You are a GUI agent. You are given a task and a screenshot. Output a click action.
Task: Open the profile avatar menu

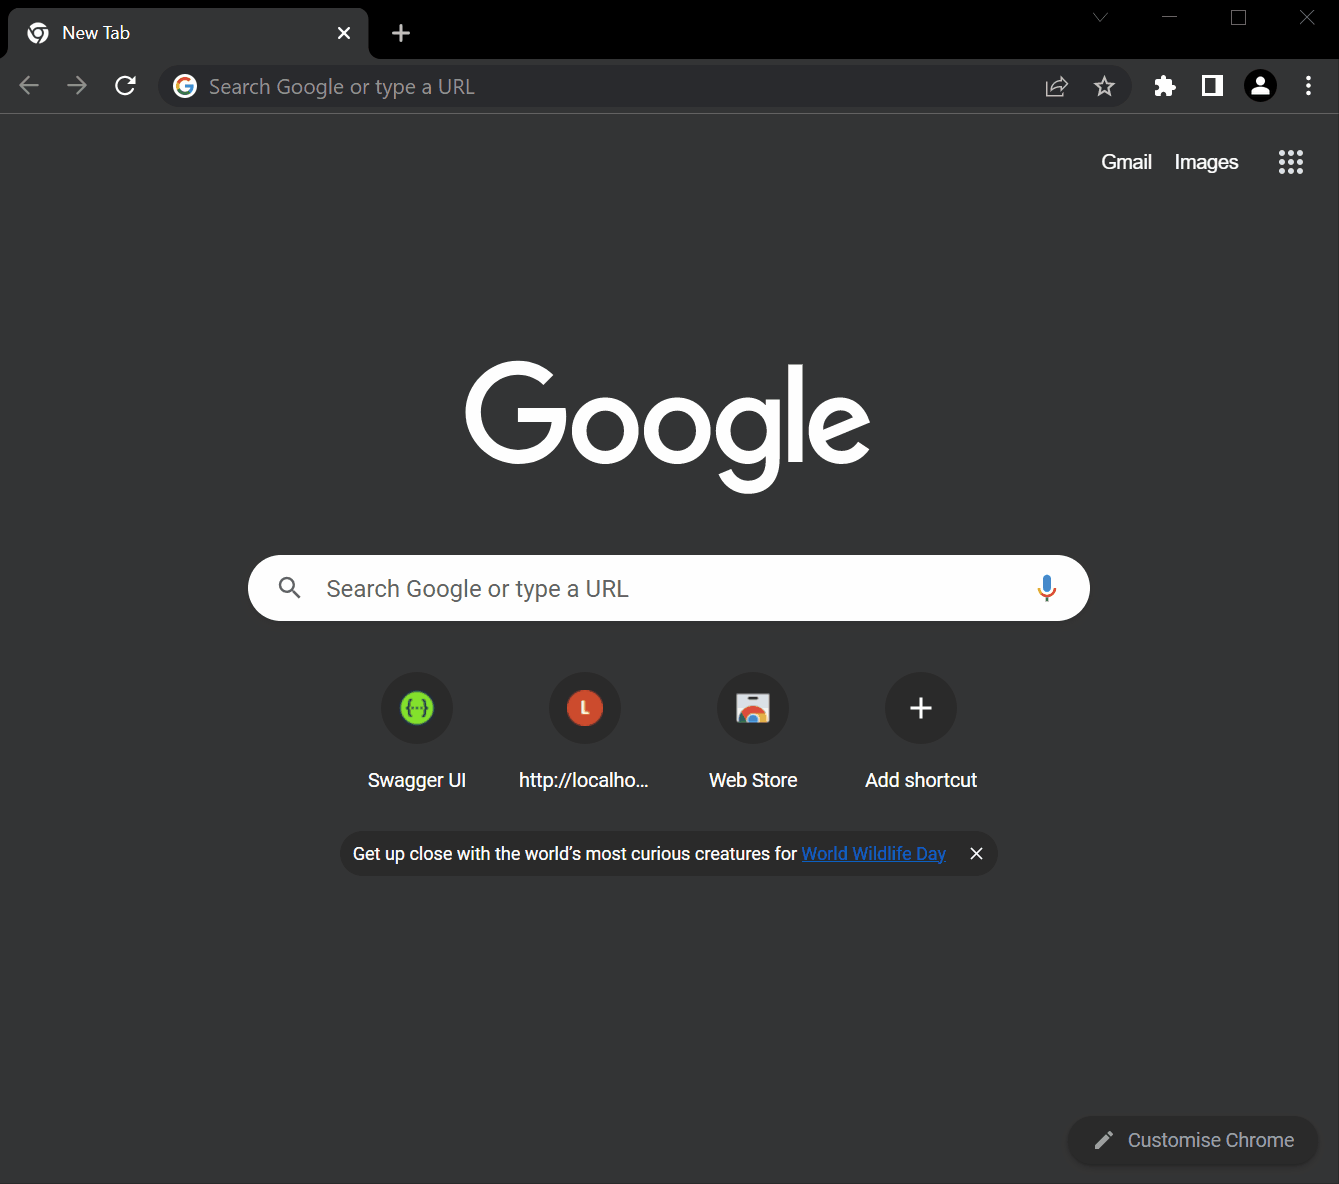point(1260,86)
